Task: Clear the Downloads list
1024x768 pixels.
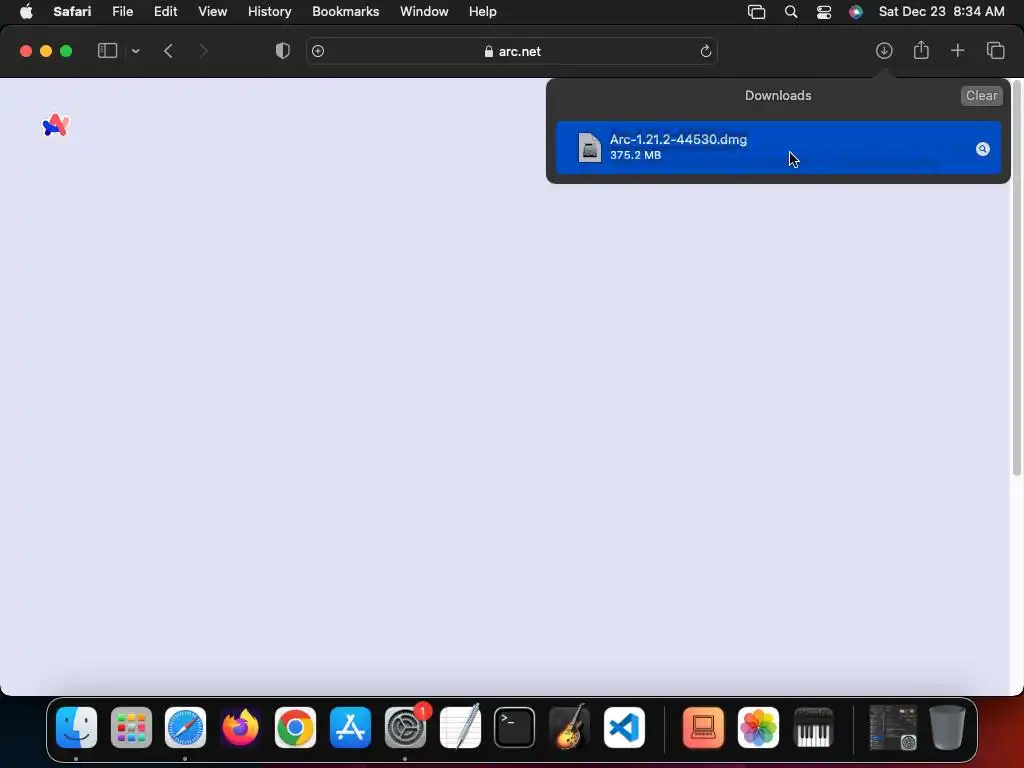Action: pyautogui.click(x=982, y=95)
